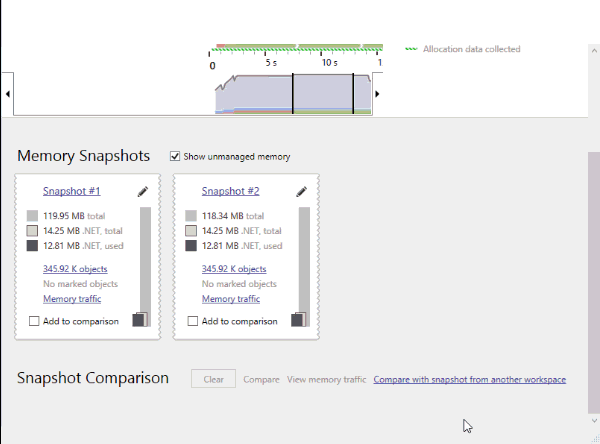Open Compare with snapshot from another workspace
This screenshot has height=444, width=600.
point(470,380)
